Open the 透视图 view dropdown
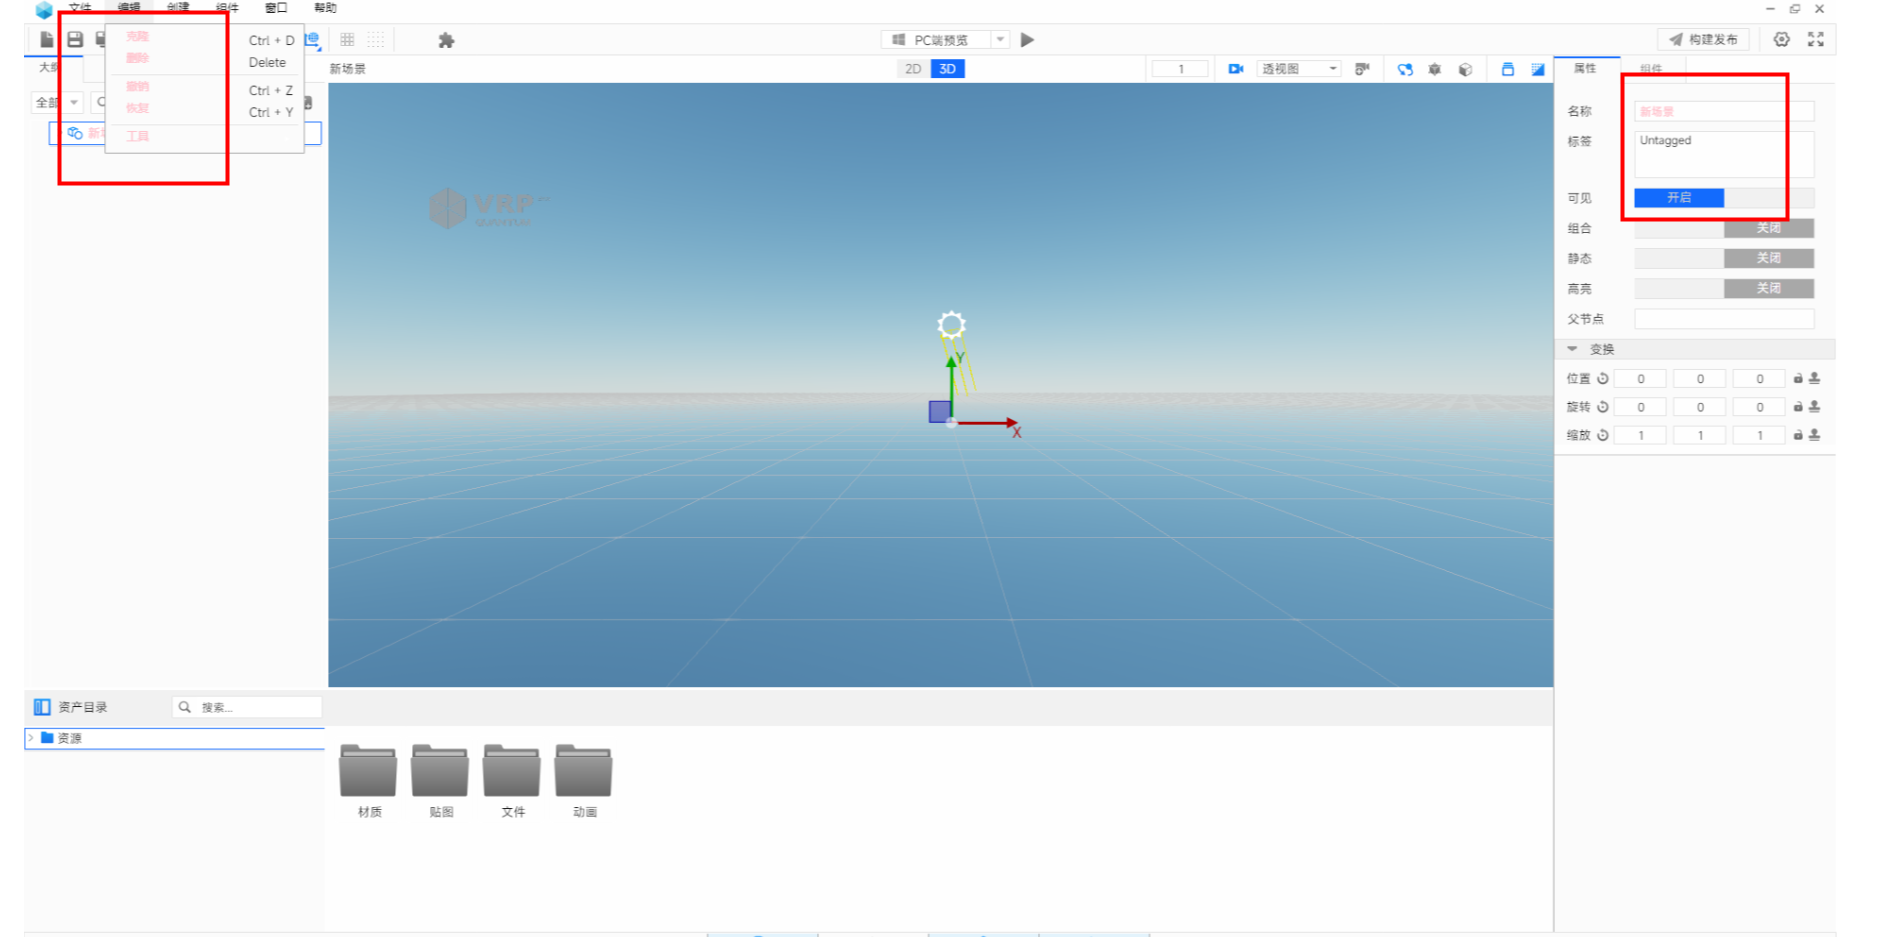 coord(1298,69)
